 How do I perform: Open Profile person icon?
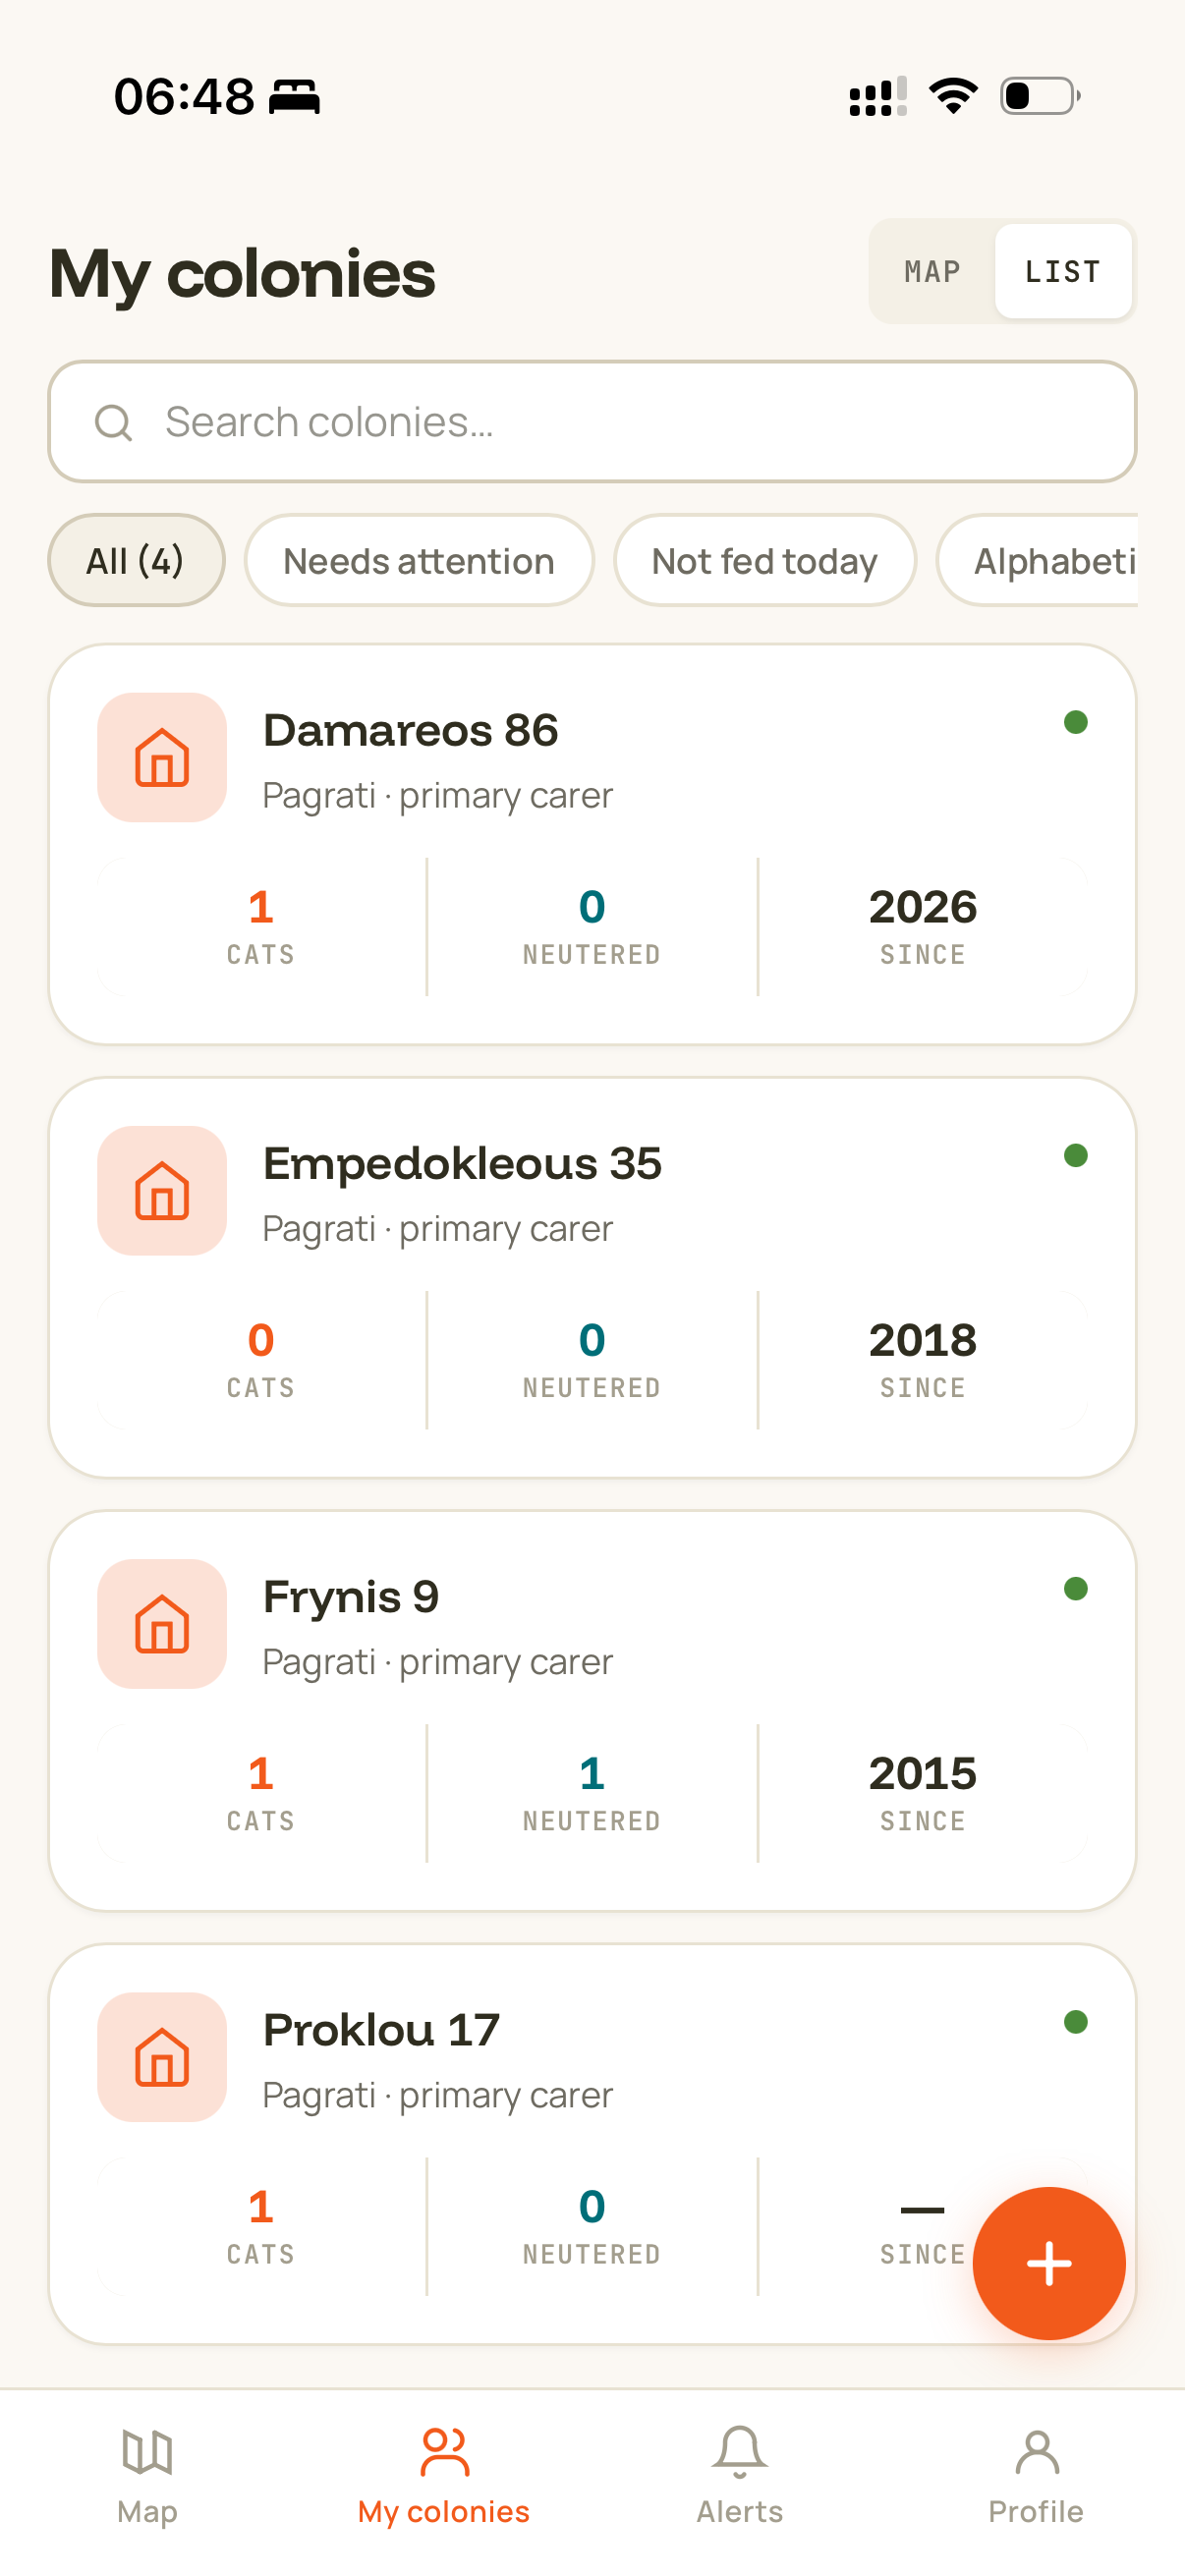pos(1036,2452)
